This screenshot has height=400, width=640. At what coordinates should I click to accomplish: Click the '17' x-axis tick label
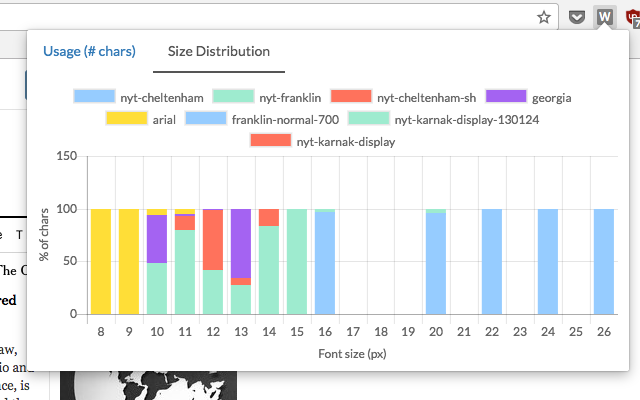[353, 332]
